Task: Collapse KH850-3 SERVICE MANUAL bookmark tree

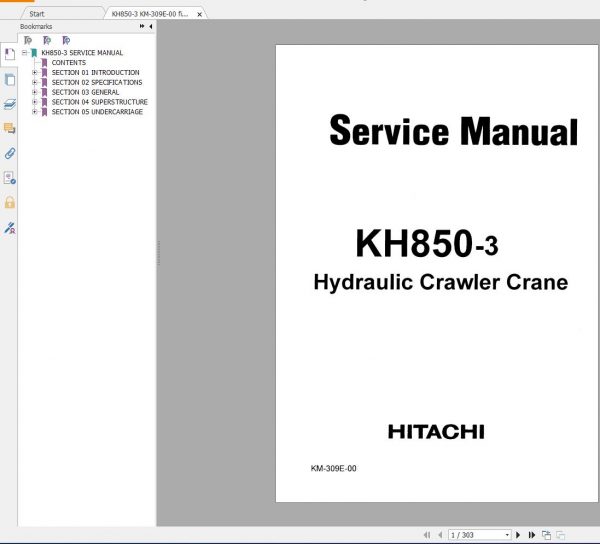Action: (x=24, y=52)
